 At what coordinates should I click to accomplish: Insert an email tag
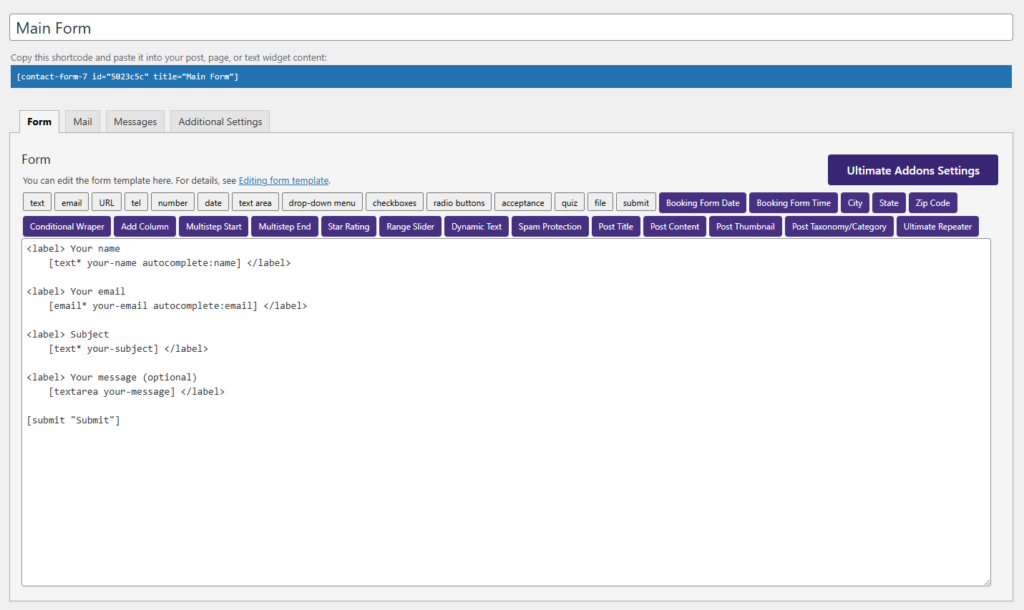(x=71, y=202)
